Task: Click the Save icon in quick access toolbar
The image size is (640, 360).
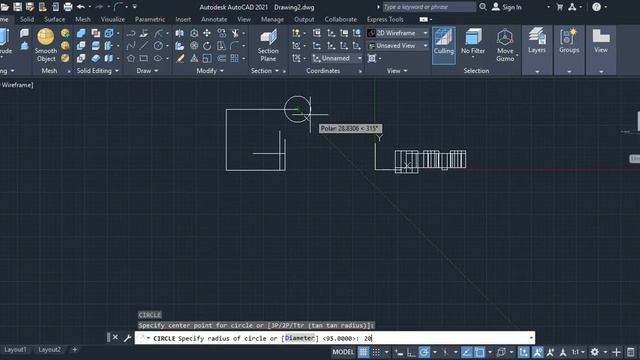Action: point(18,7)
